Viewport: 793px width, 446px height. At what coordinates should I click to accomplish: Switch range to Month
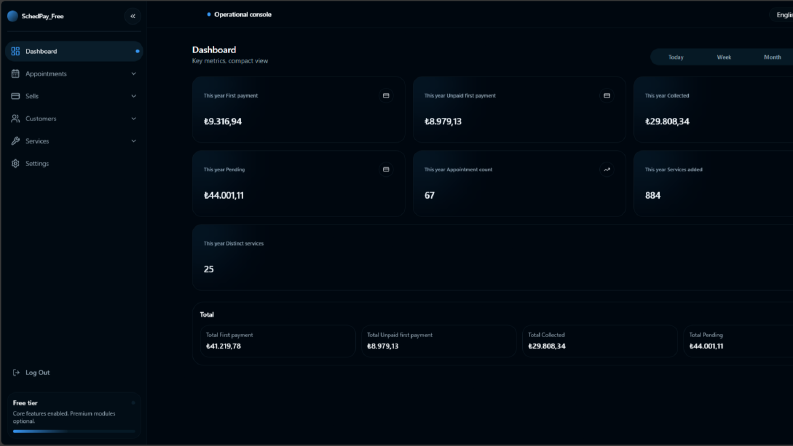(x=772, y=57)
